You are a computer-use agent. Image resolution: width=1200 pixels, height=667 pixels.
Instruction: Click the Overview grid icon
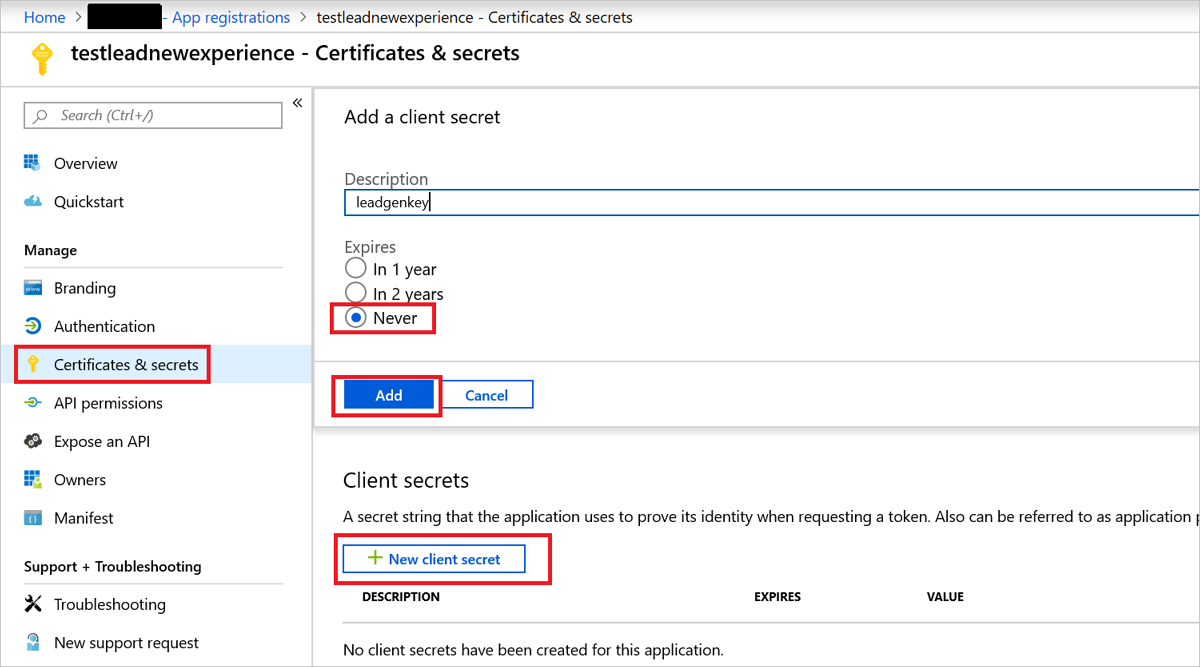33,163
